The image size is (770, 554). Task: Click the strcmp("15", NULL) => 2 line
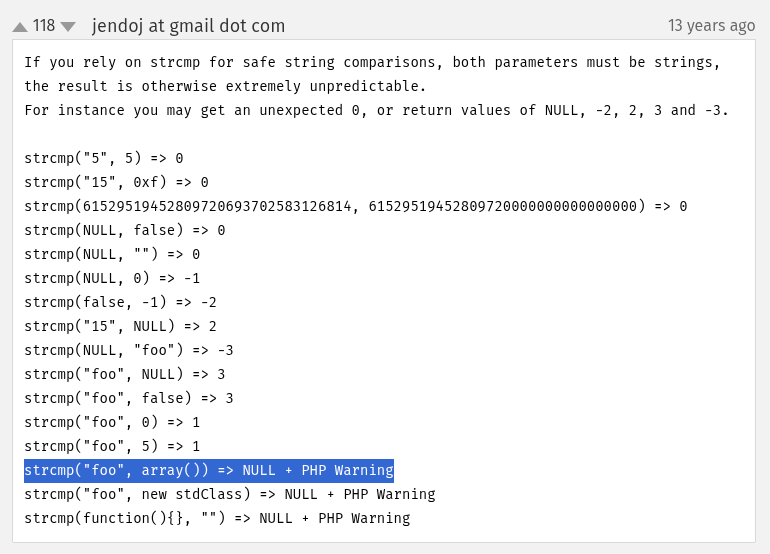[121, 326]
